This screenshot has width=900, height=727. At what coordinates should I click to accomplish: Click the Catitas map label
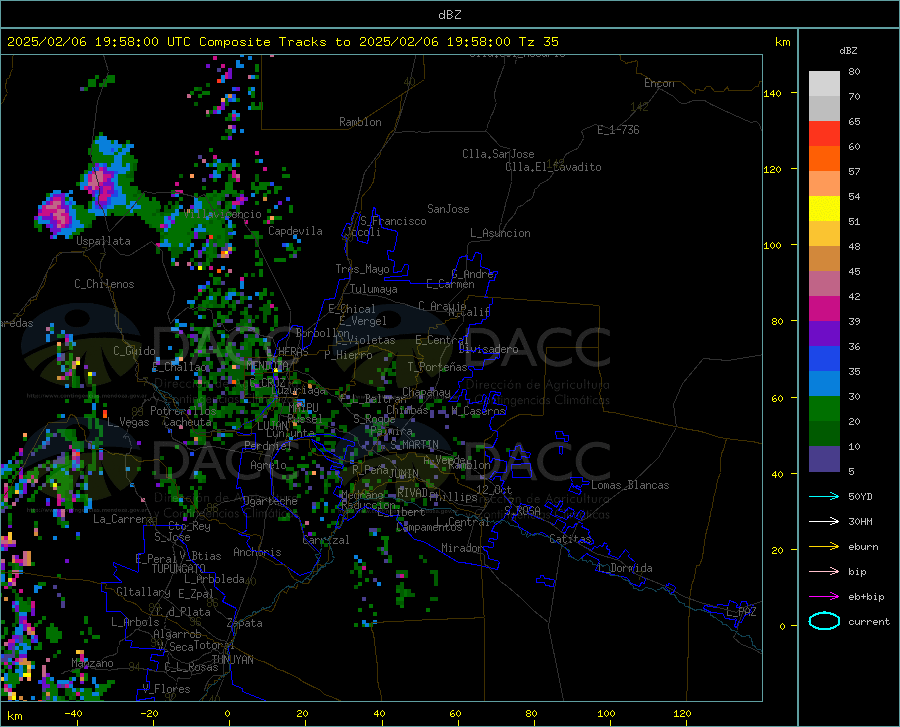click(571, 539)
